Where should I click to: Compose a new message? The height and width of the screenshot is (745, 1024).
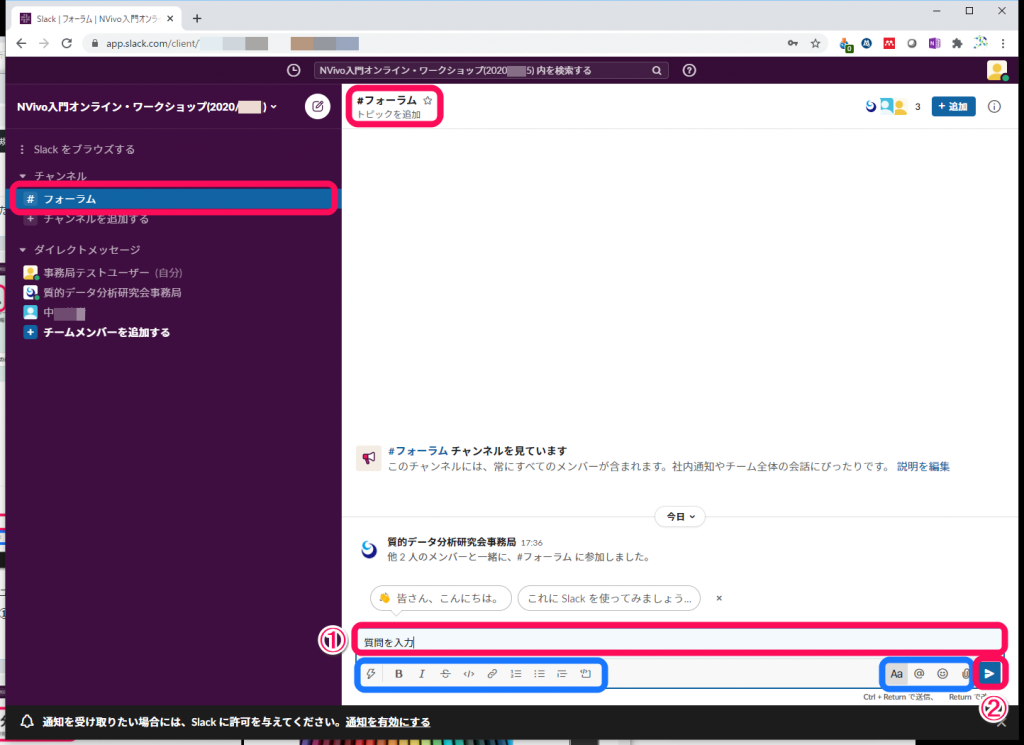[317, 106]
